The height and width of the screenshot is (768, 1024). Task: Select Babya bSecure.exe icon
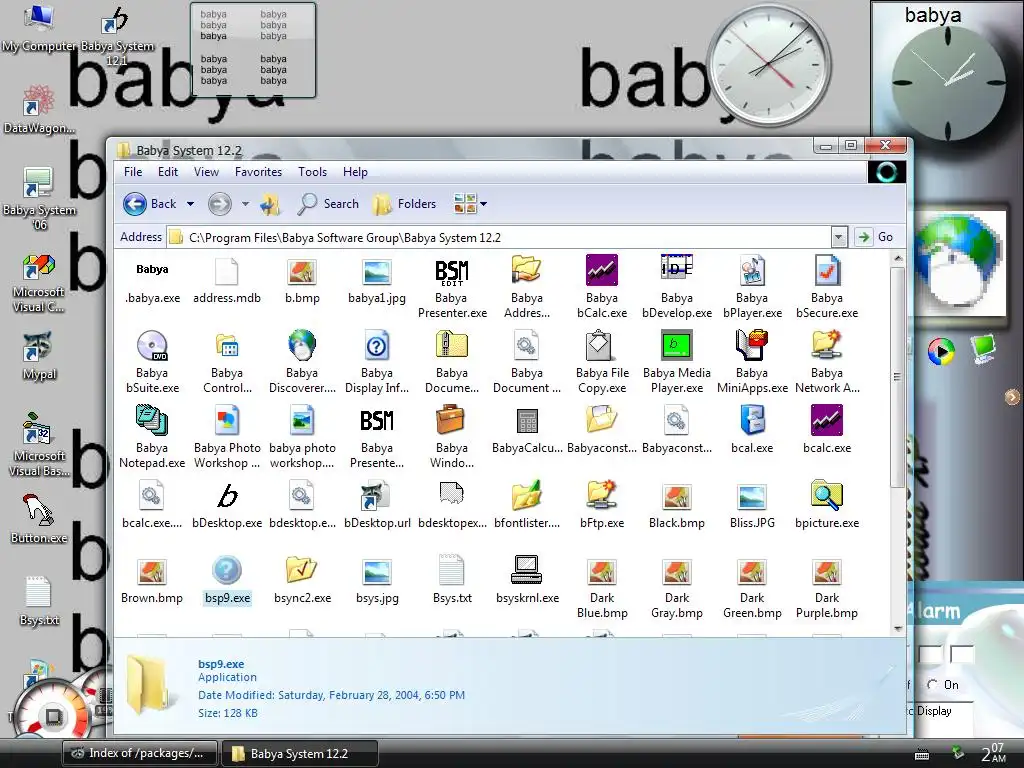[x=827, y=270]
